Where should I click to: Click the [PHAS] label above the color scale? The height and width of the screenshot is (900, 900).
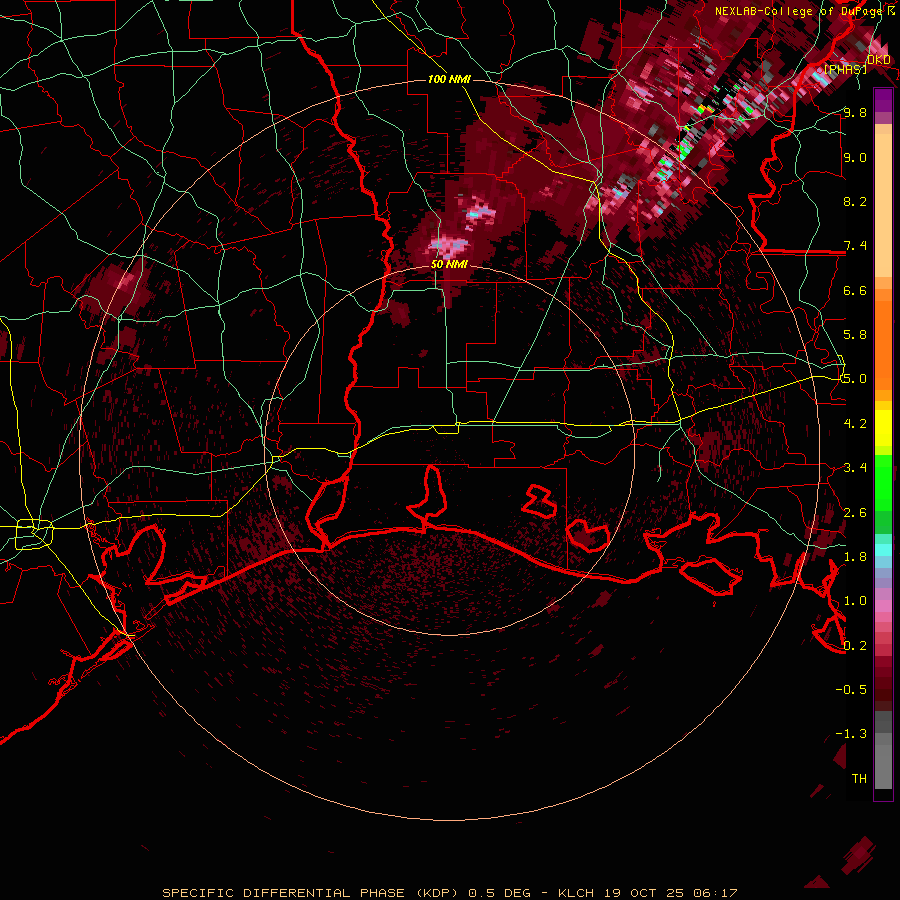pyautogui.click(x=845, y=69)
